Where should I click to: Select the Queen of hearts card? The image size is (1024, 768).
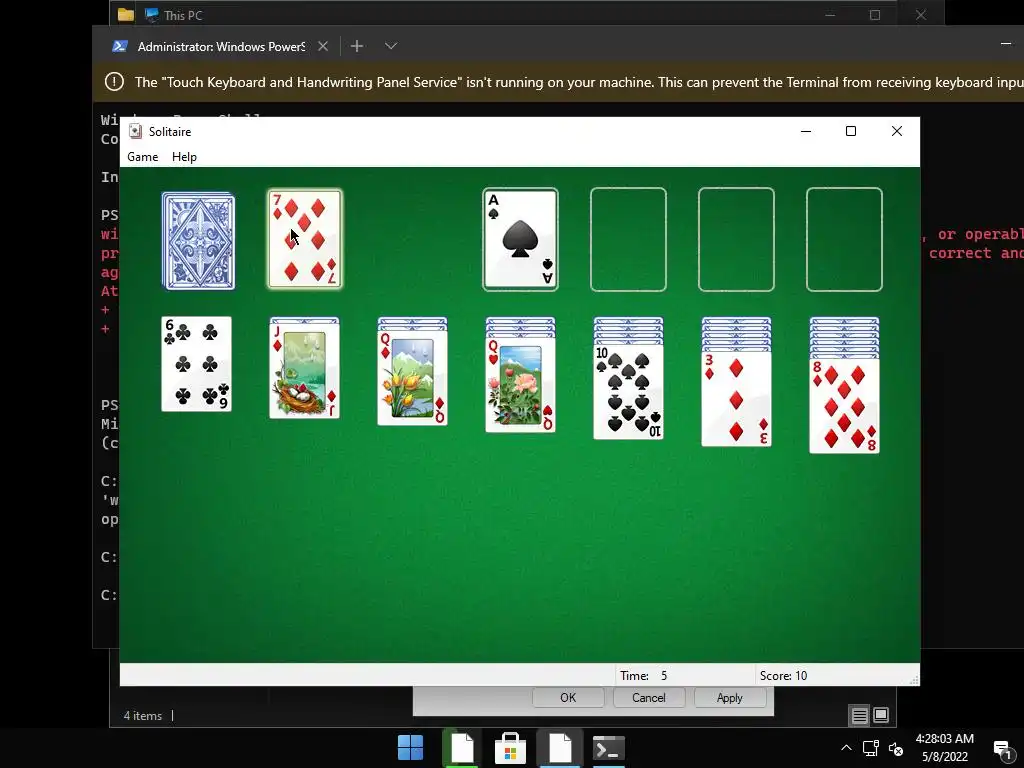coord(520,385)
